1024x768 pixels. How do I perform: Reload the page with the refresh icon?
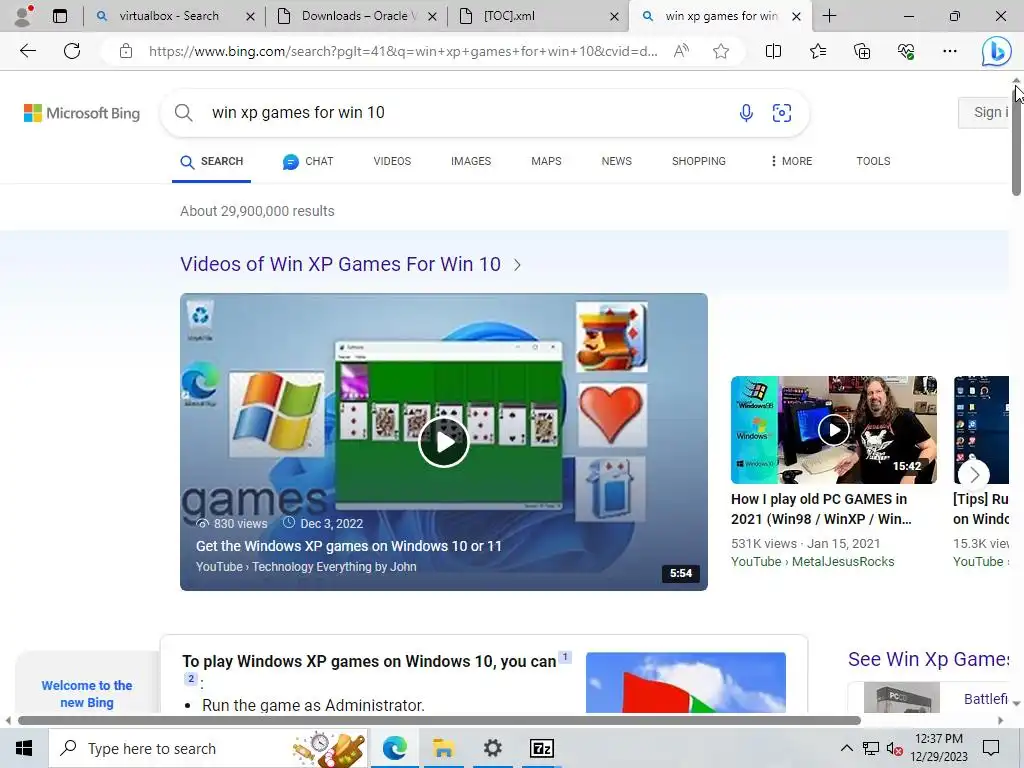[x=72, y=51]
